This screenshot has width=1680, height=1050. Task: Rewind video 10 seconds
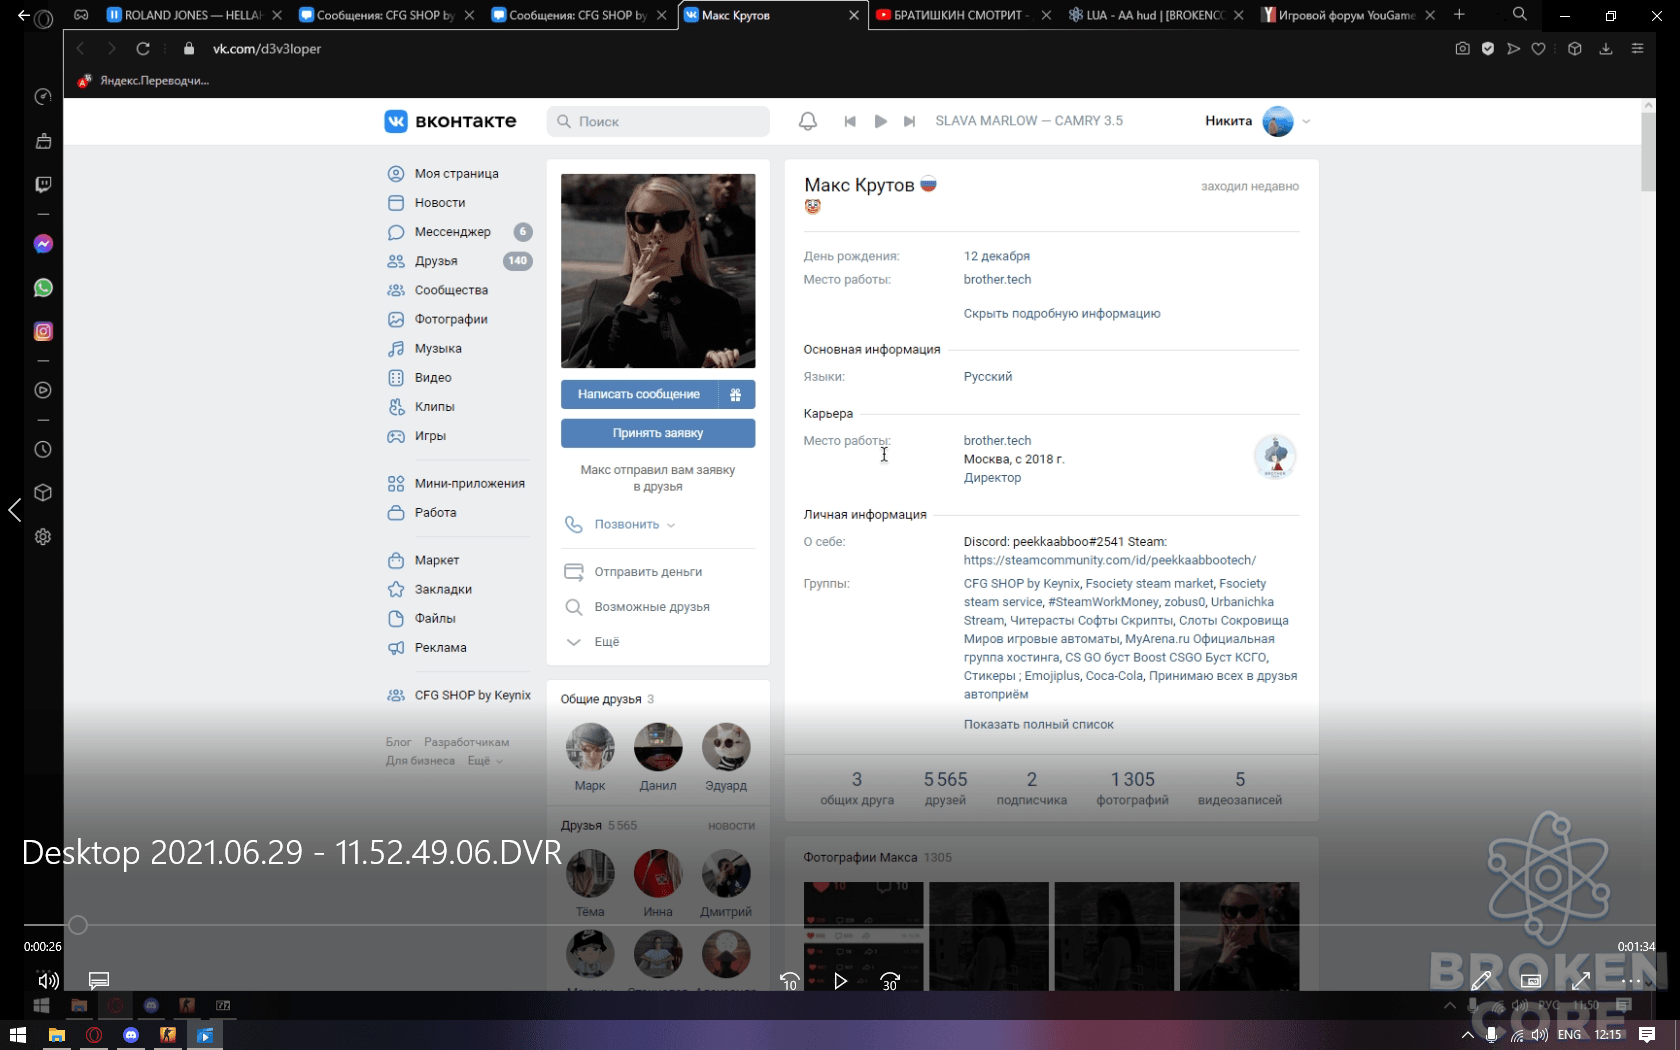(x=789, y=981)
